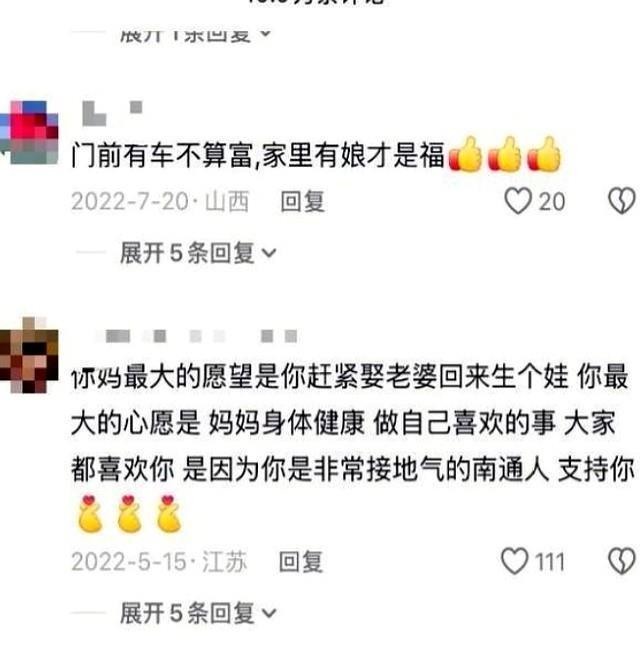Open blurred username of Jiangsu commenter
This screenshot has height=651, width=640.
coord(201,336)
